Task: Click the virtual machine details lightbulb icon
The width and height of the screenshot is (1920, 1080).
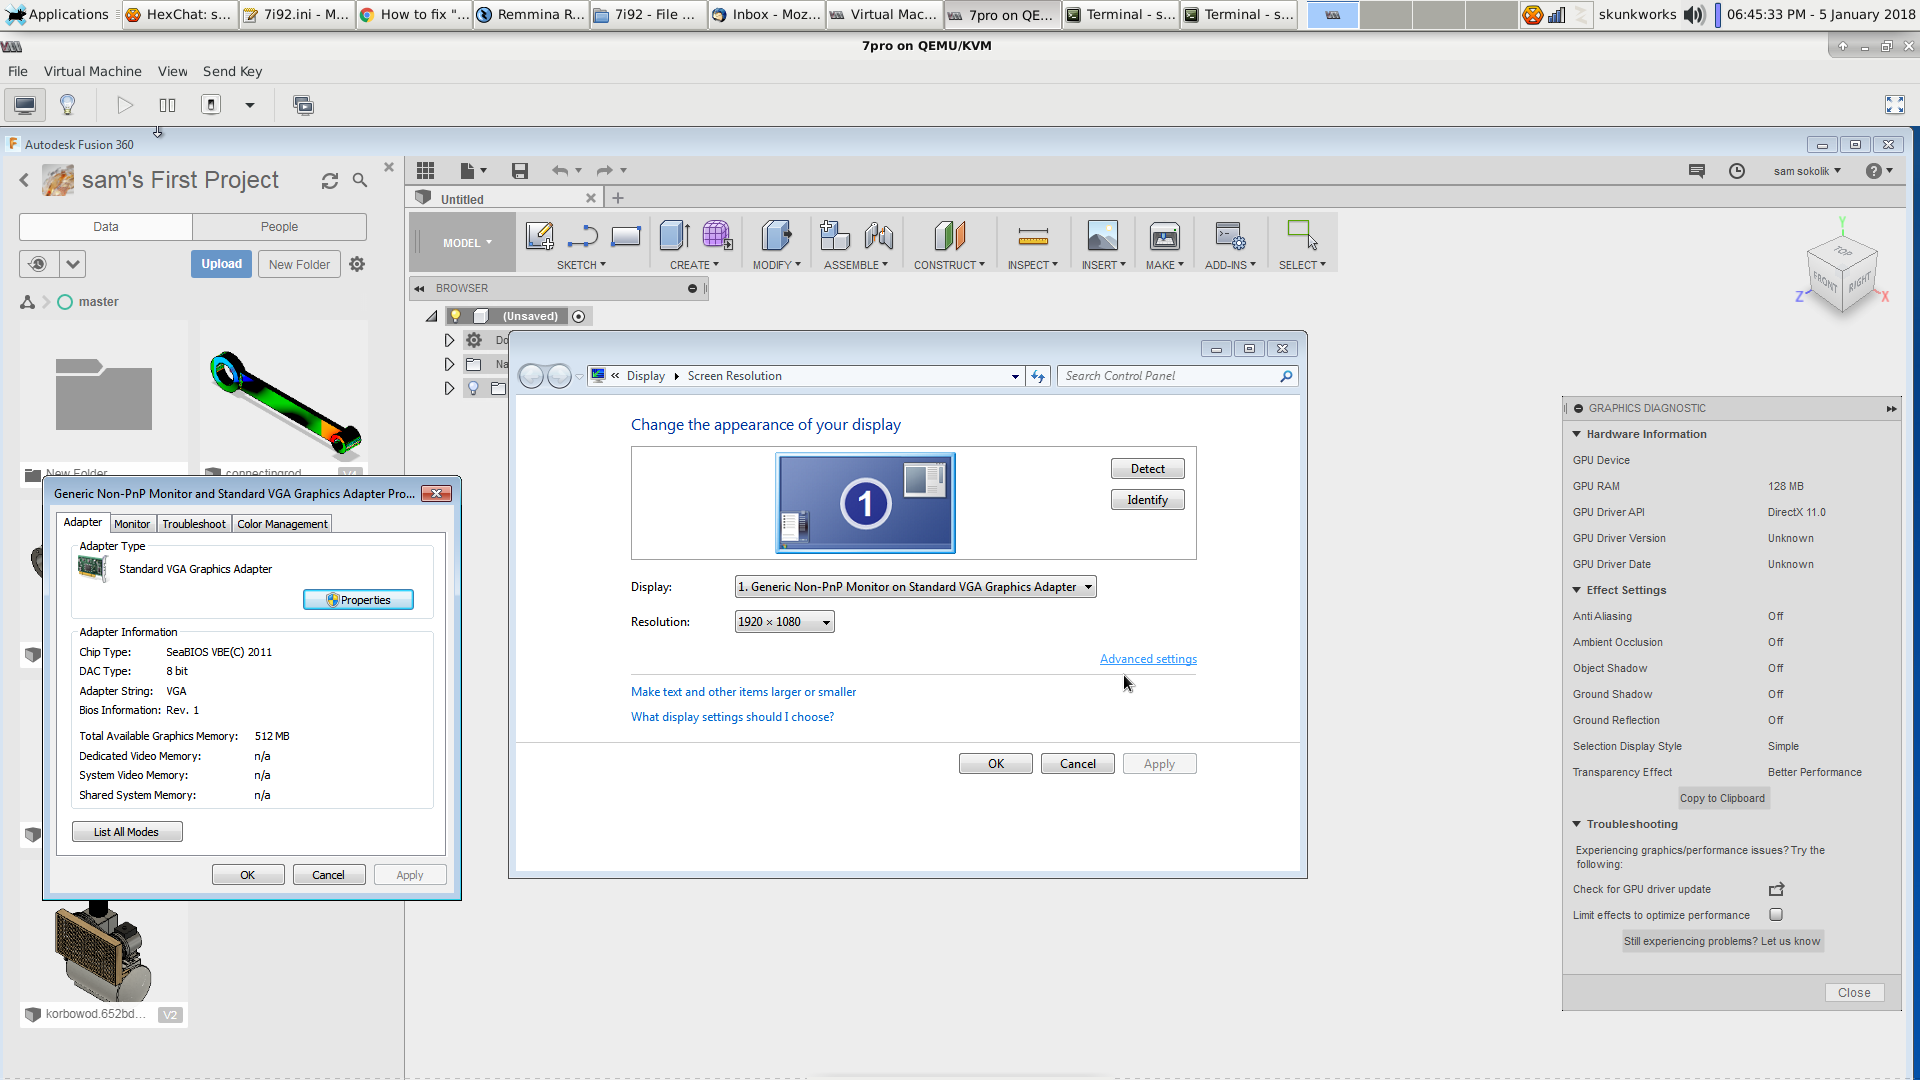Action: tap(68, 105)
